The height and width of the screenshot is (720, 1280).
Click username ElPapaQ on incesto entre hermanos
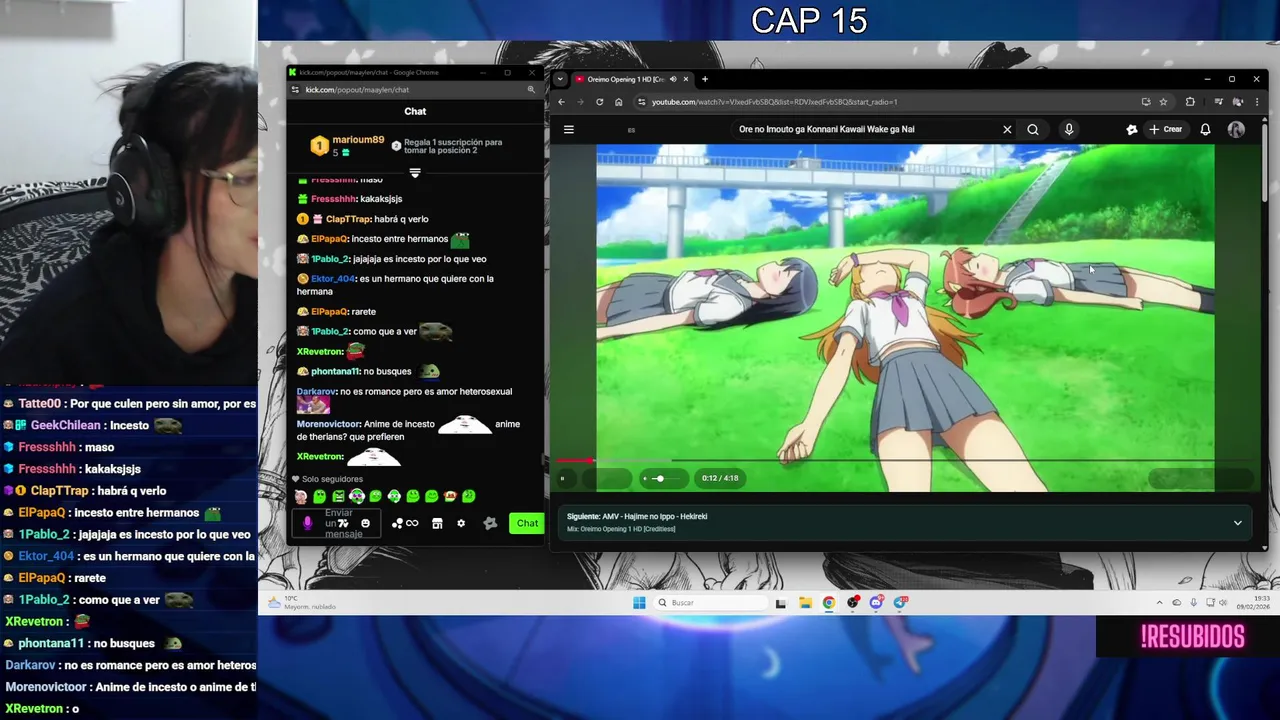point(329,239)
